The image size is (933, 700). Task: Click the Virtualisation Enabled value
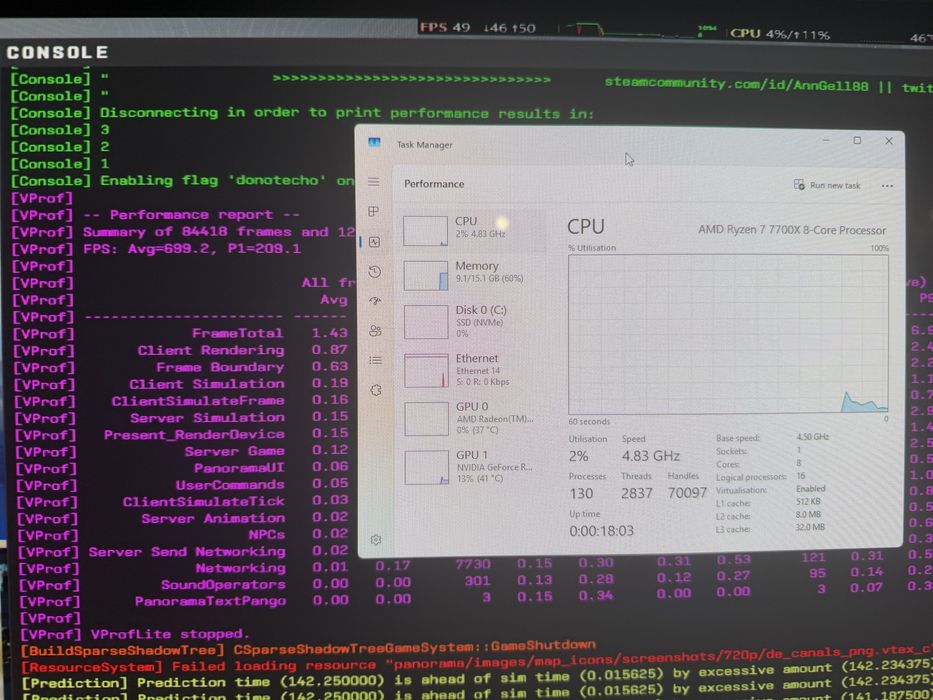(x=810, y=488)
